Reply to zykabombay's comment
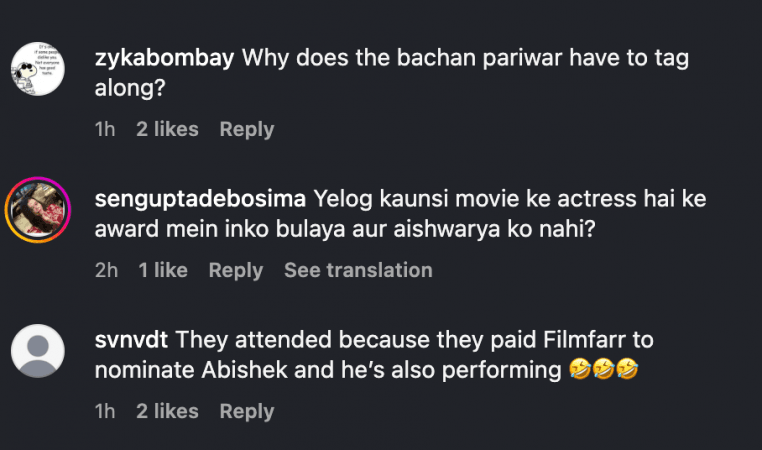Viewport: 762px width, 450px height. (246, 129)
